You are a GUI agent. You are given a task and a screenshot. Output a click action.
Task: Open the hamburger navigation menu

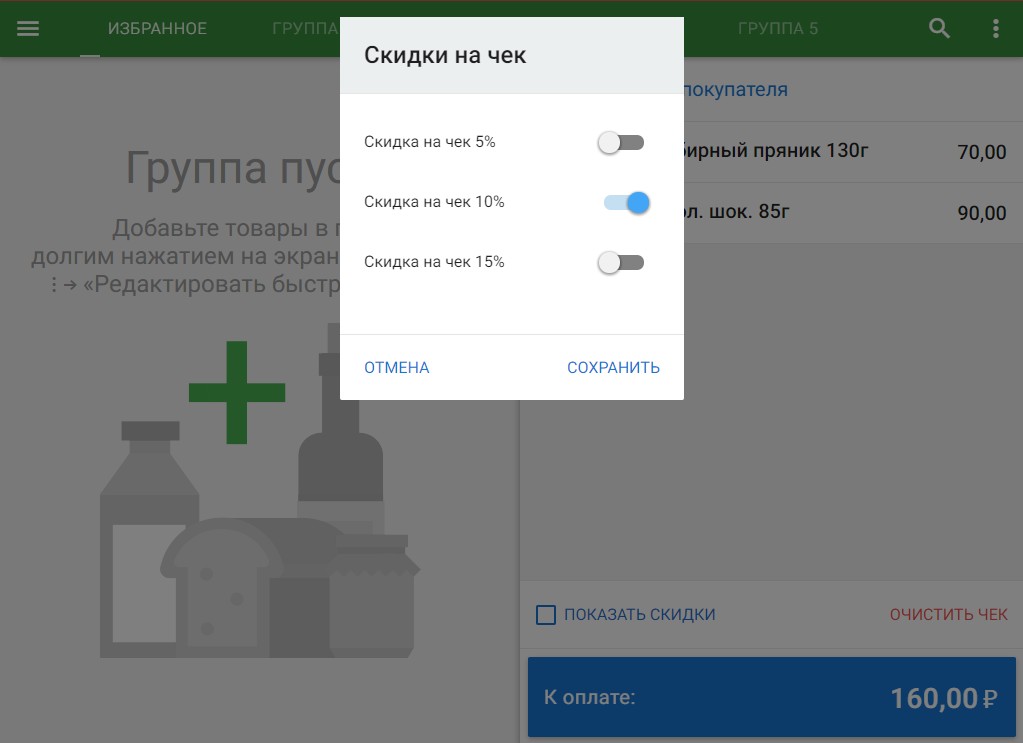pos(28,28)
